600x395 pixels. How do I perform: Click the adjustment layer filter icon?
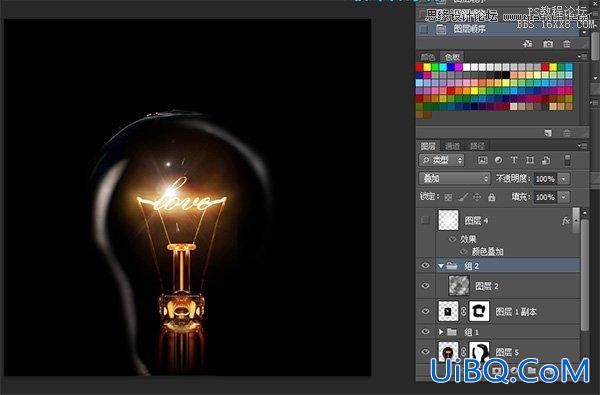click(498, 160)
